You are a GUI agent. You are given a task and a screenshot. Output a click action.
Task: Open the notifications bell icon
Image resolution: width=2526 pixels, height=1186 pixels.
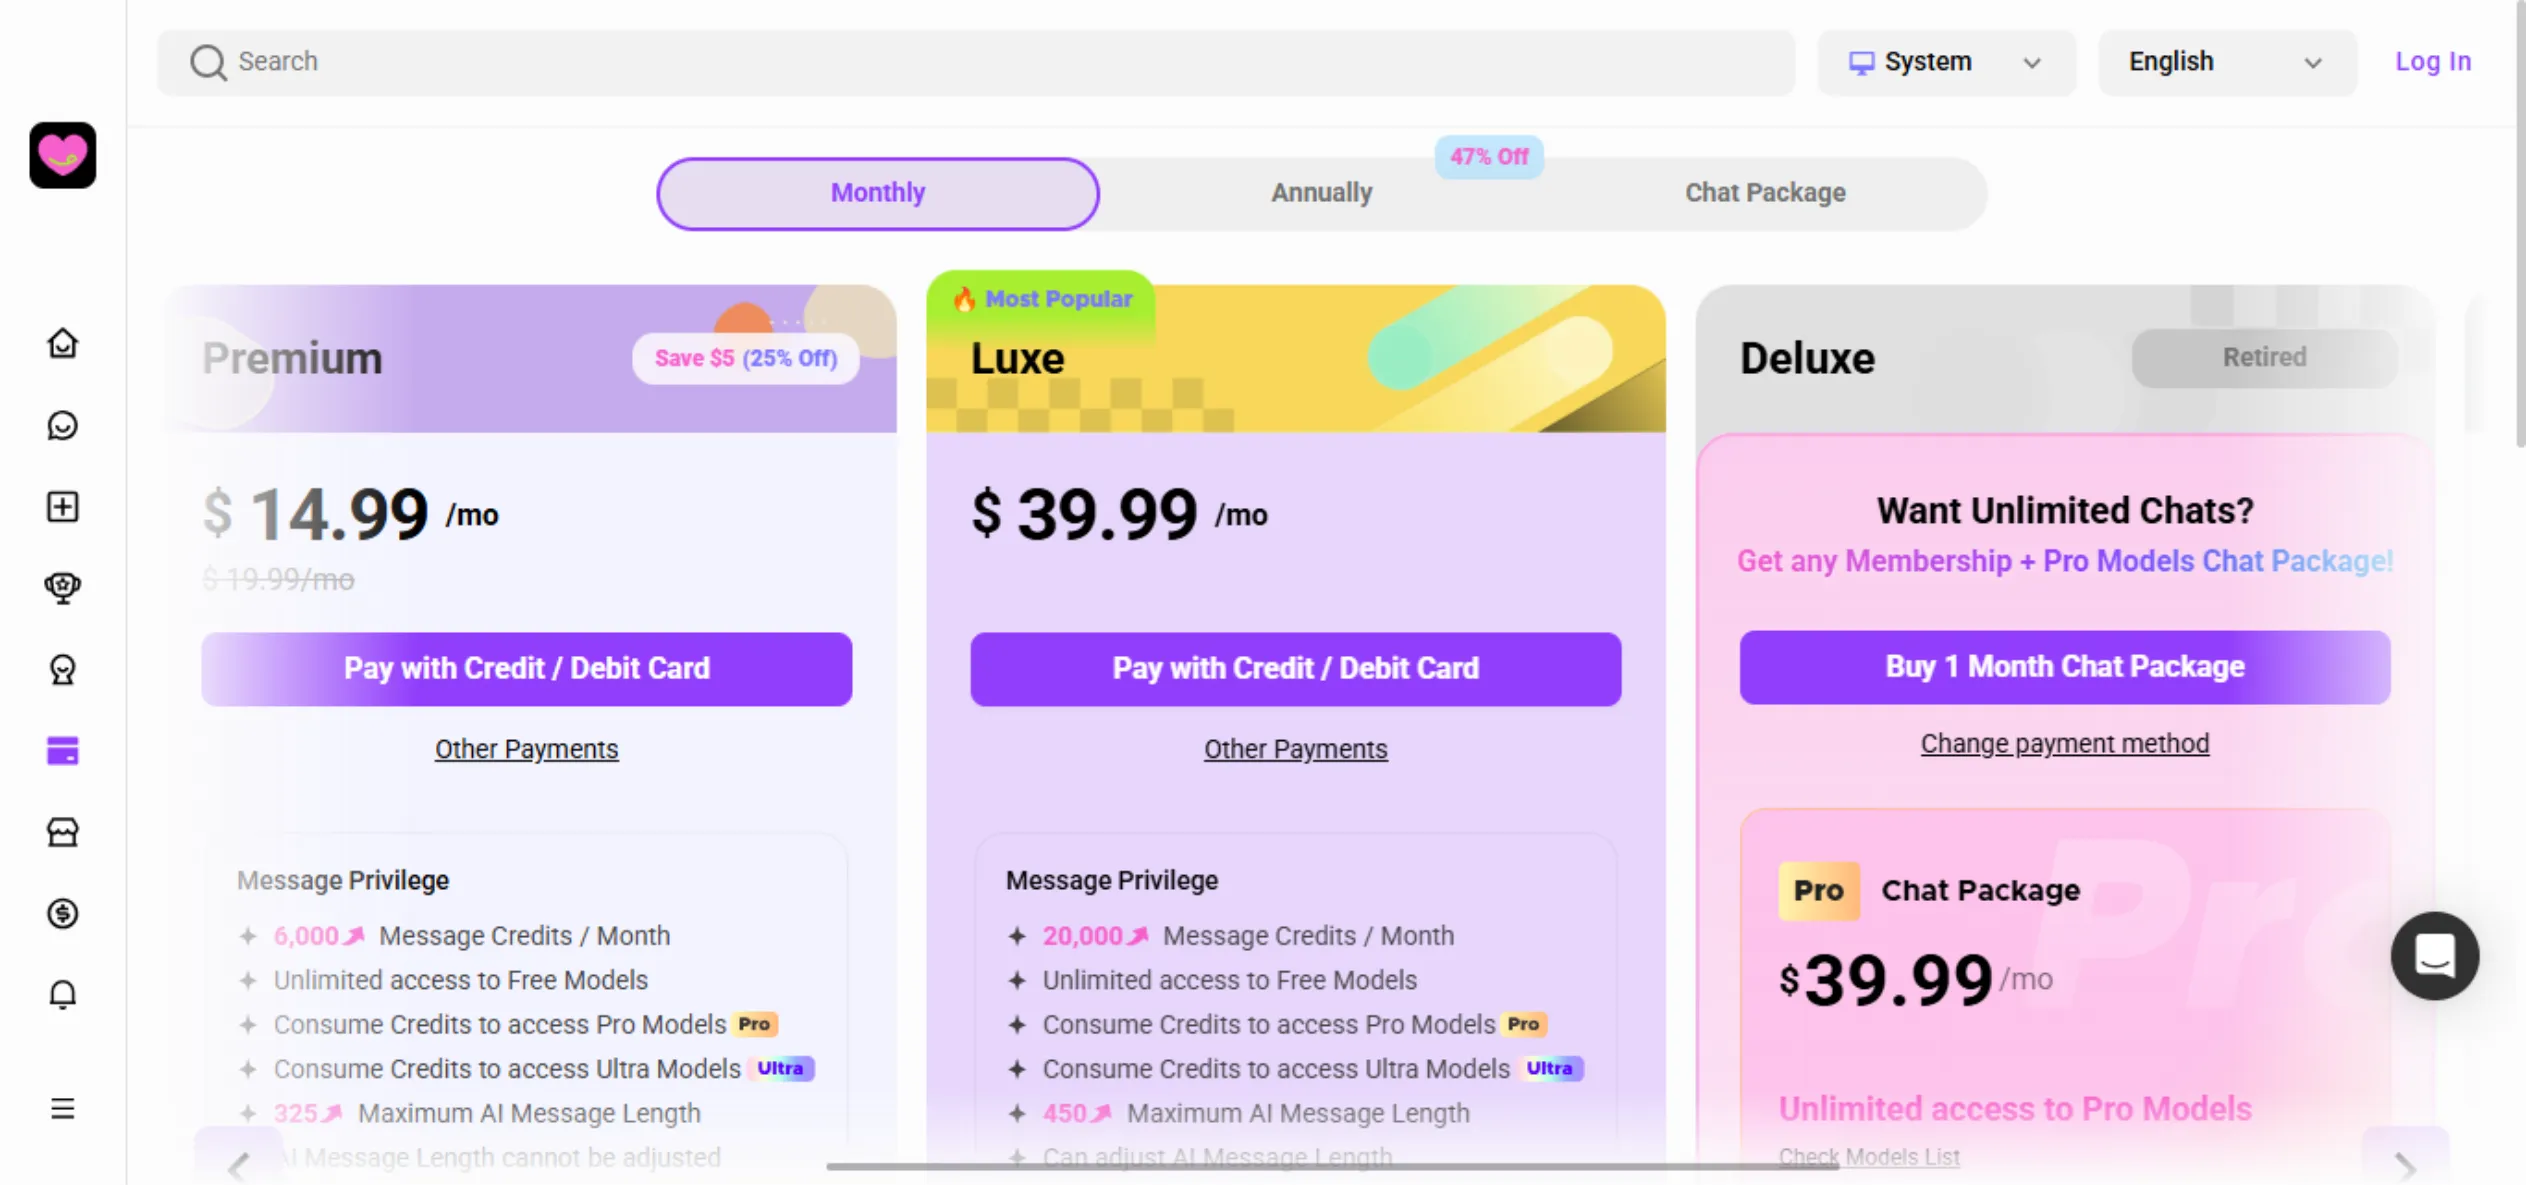pyautogui.click(x=62, y=994)
